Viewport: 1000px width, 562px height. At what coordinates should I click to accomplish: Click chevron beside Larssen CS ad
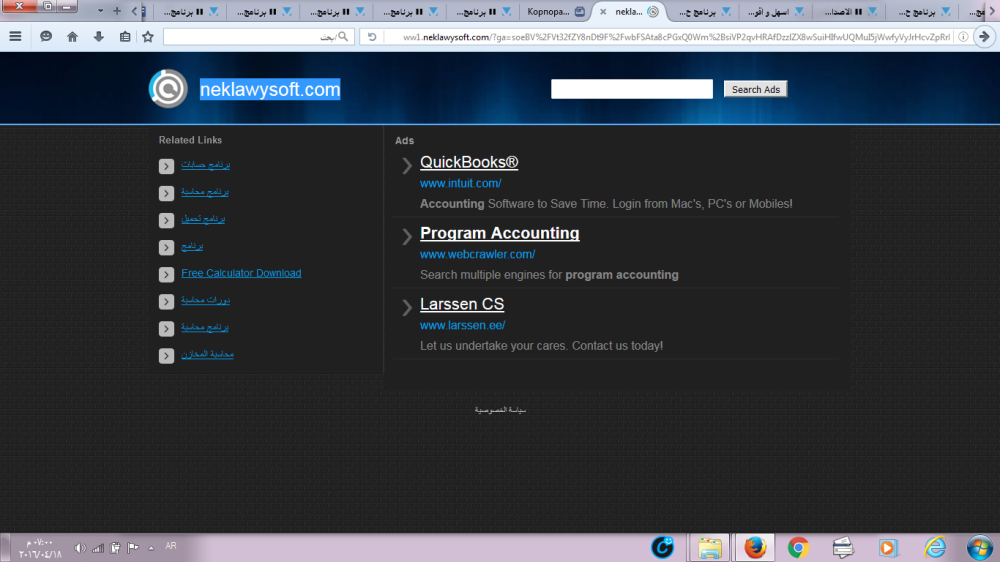407,307
